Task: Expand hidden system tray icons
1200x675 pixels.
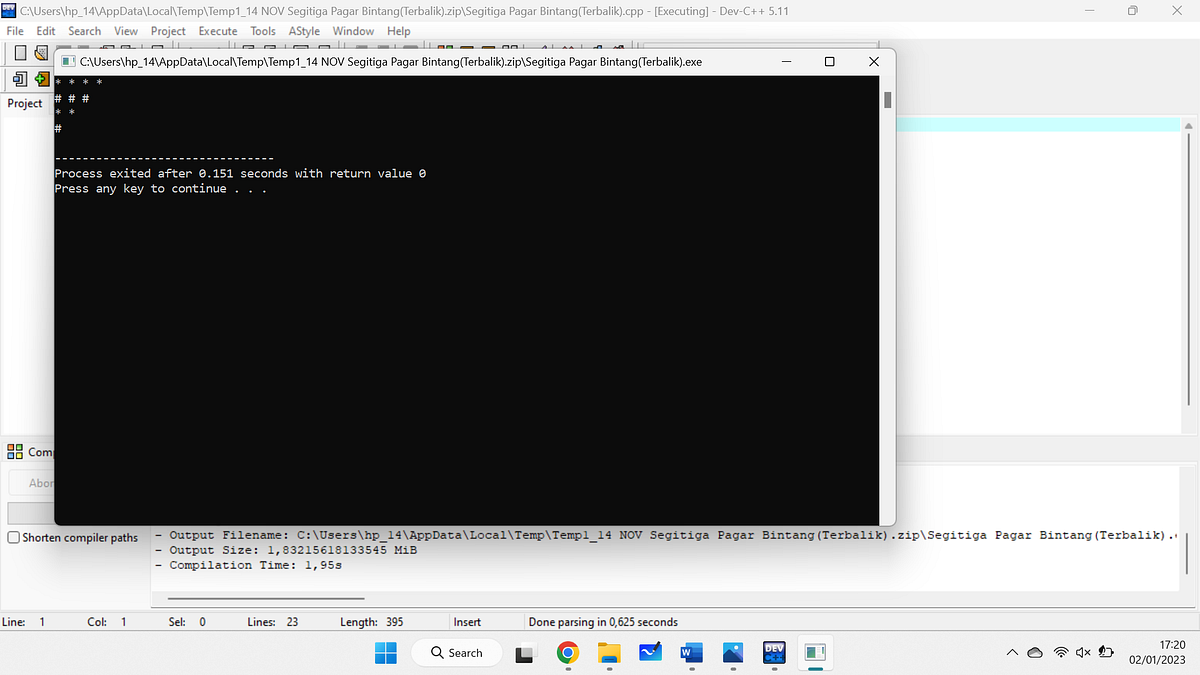Action: point(1012,652)
